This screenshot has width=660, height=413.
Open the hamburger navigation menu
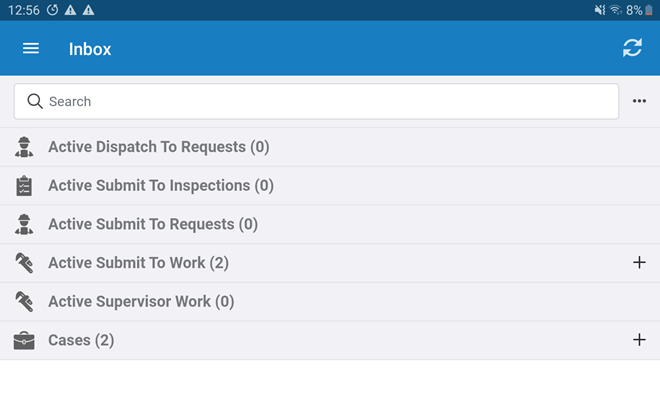tap(31, 49)
